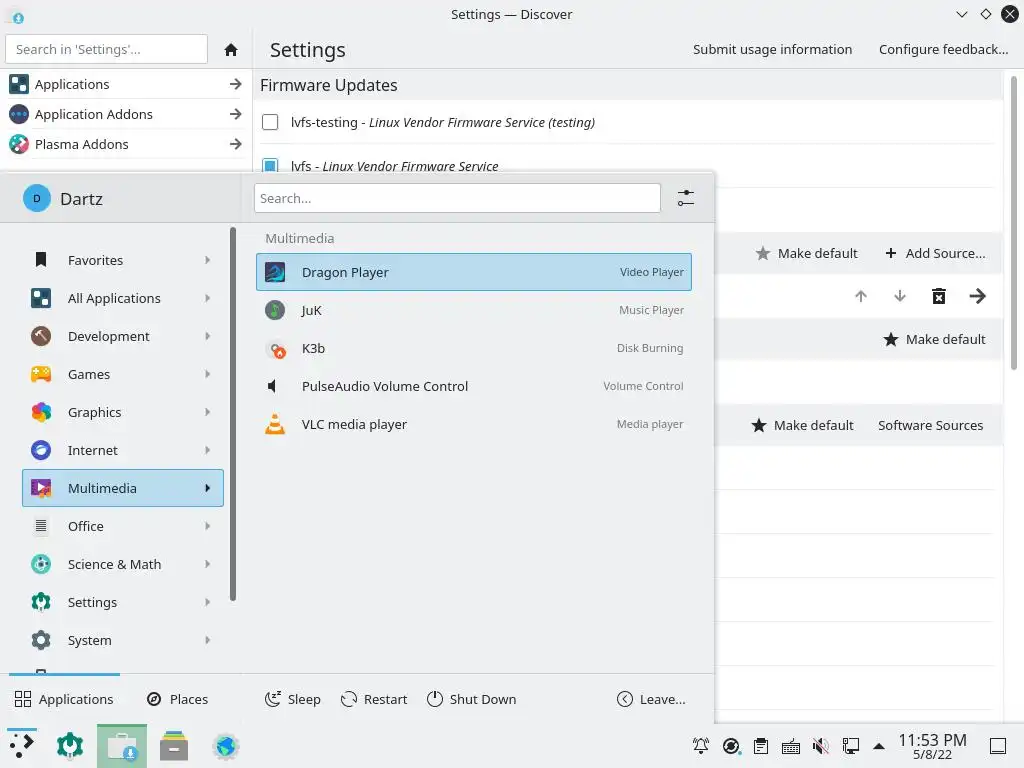Click Shut Down button
The height and width of the screenshot is (768, 1024).
click(472, 699)
